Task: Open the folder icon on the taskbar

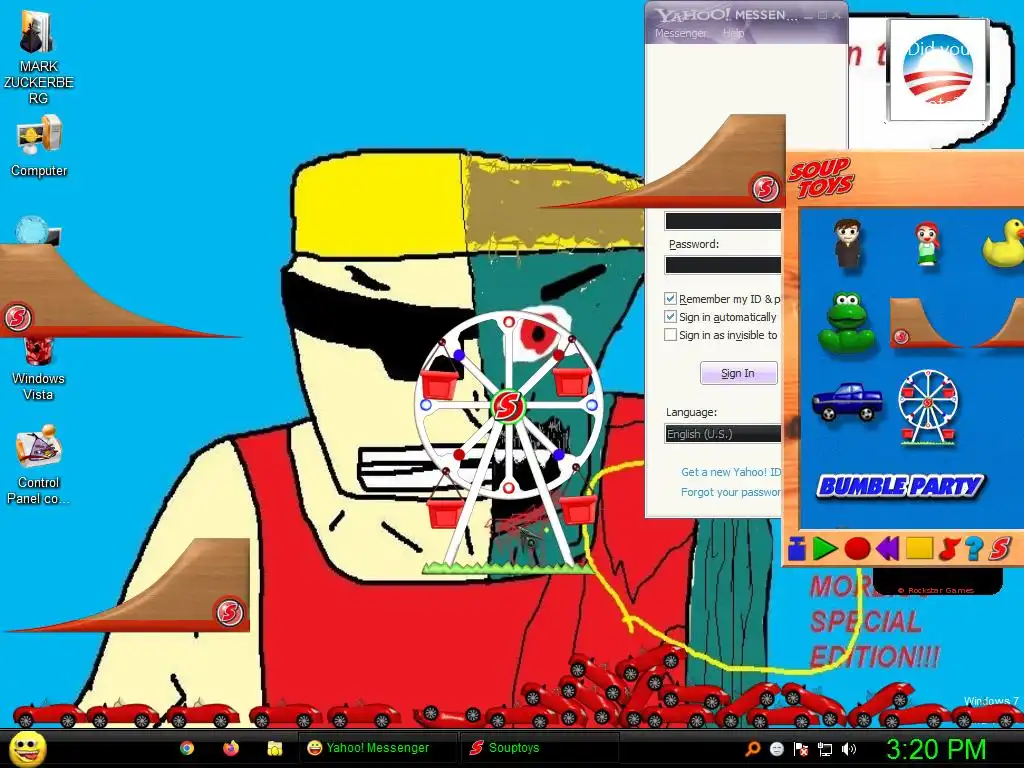Action: pyautogui.click(x=274, y=748)
